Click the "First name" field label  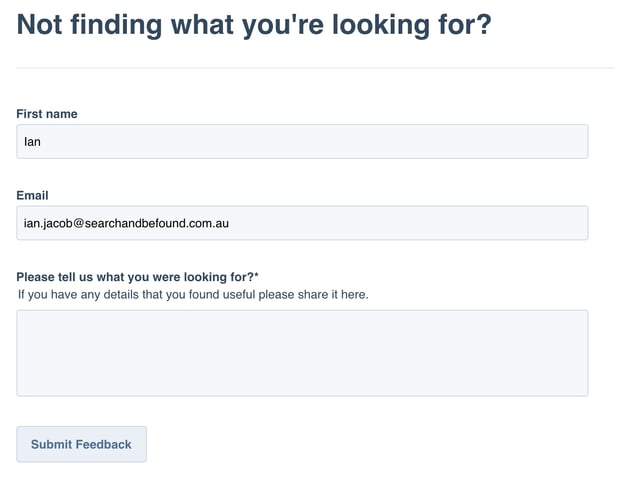47,114
